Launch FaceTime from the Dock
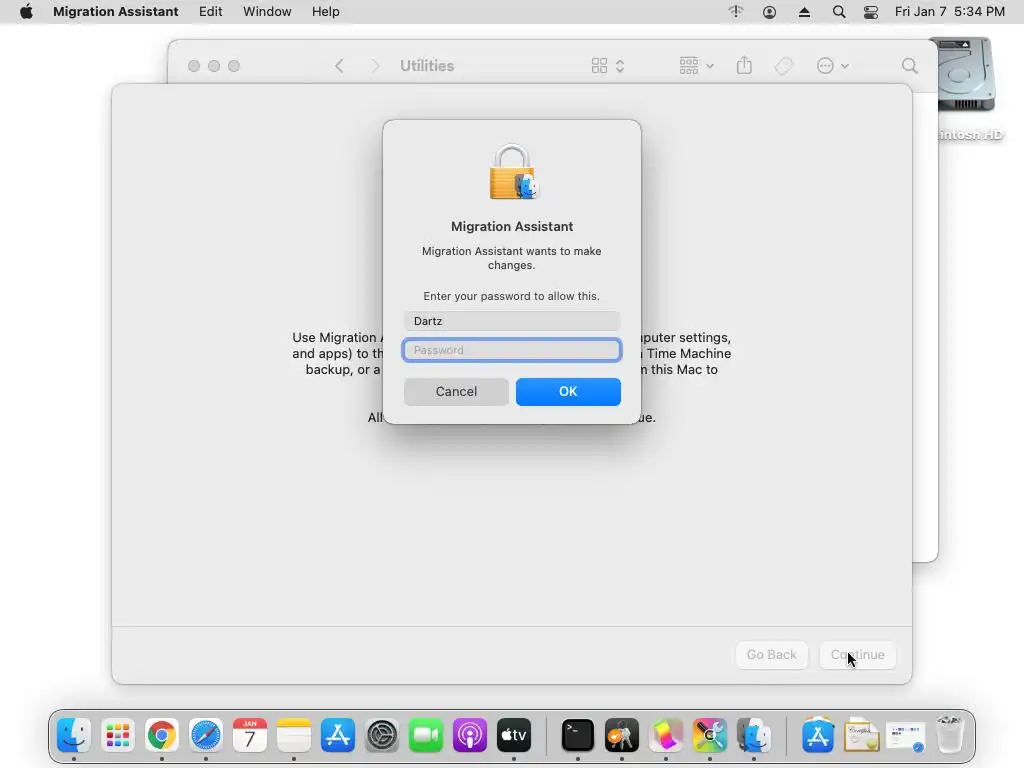 point(426,735)
